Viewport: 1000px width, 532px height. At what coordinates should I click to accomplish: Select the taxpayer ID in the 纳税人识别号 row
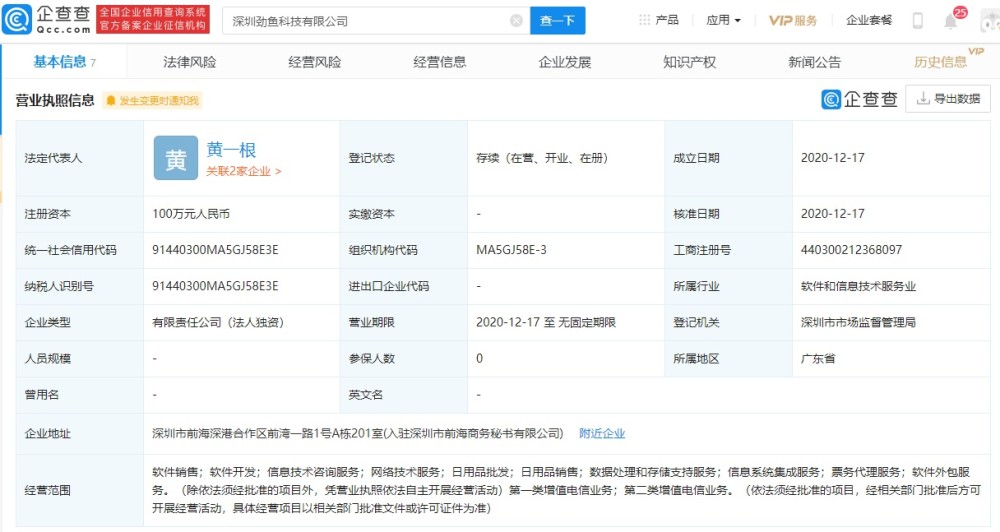point(215,286)
